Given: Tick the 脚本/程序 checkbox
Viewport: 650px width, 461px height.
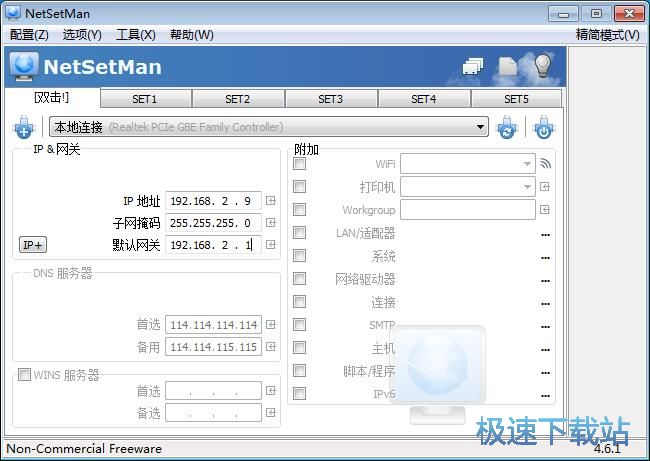Looking at the screenshot, I should coord(299,370).
